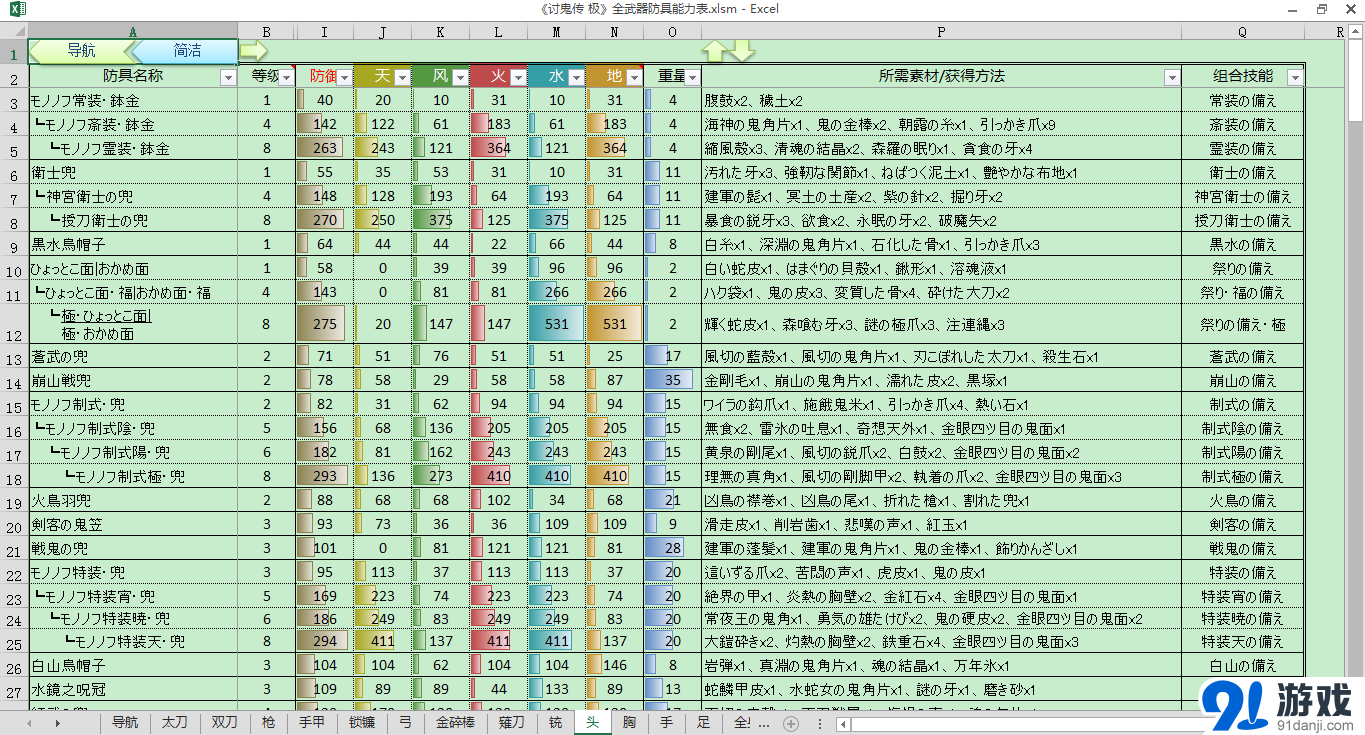Switch to the 胸 sheet tab
This screenshot has height=735, width=1365.
click(x=629, y=722)
